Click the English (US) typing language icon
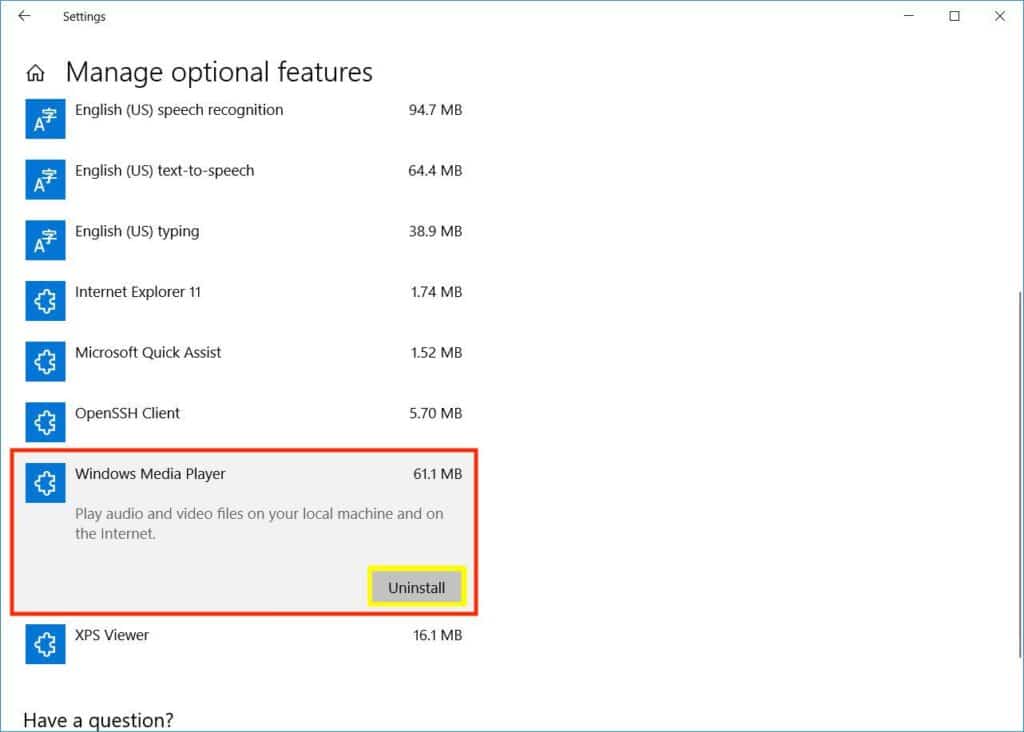The height and width of the screenshot is (732, 1024). coord(45,240)
